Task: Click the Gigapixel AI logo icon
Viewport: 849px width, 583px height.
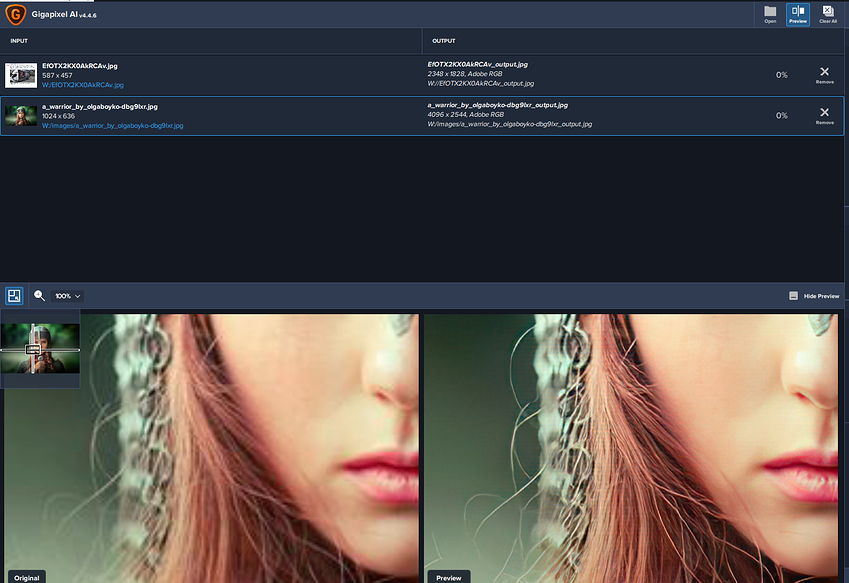Action: point(16,15)
